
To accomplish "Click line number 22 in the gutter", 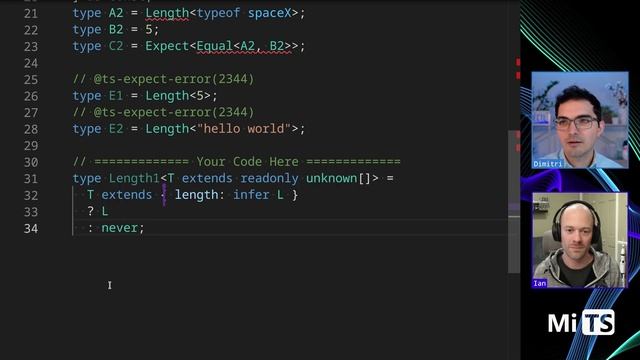I will pos(31,30).
